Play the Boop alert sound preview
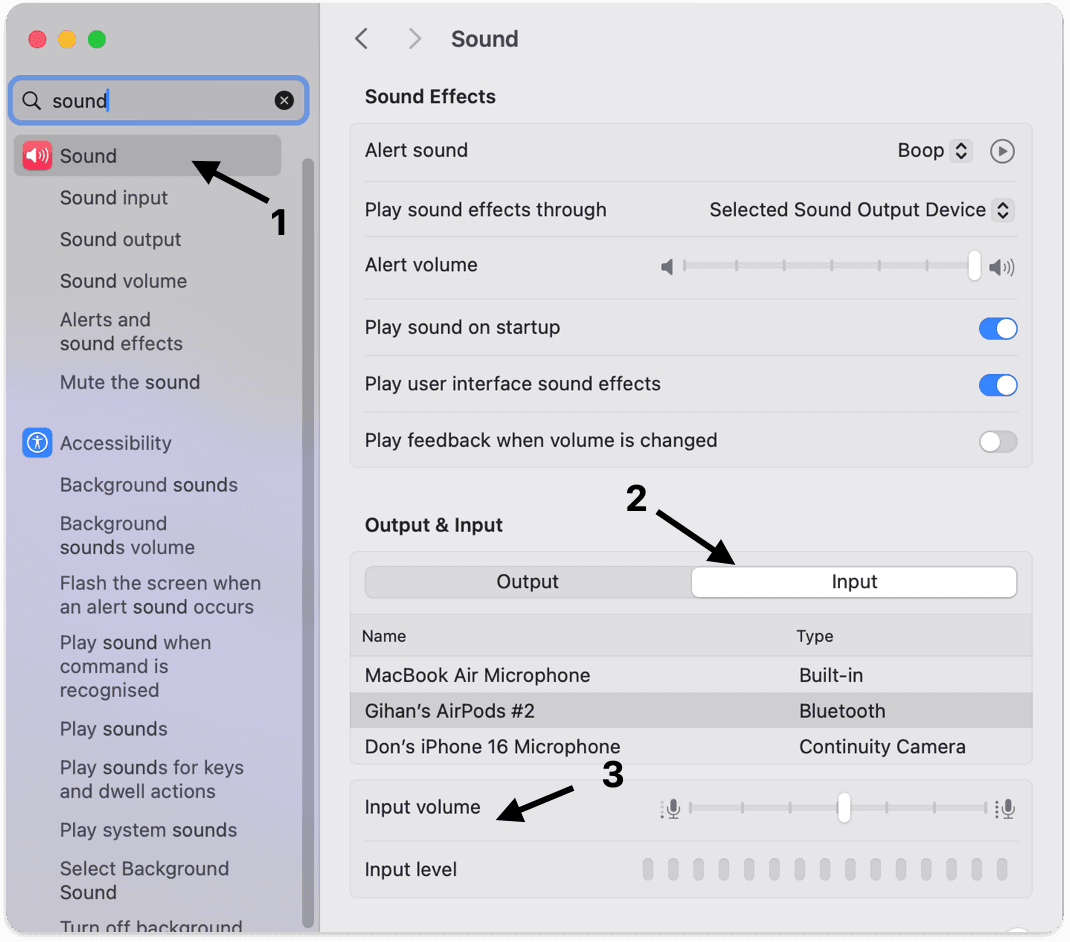 1002,151
